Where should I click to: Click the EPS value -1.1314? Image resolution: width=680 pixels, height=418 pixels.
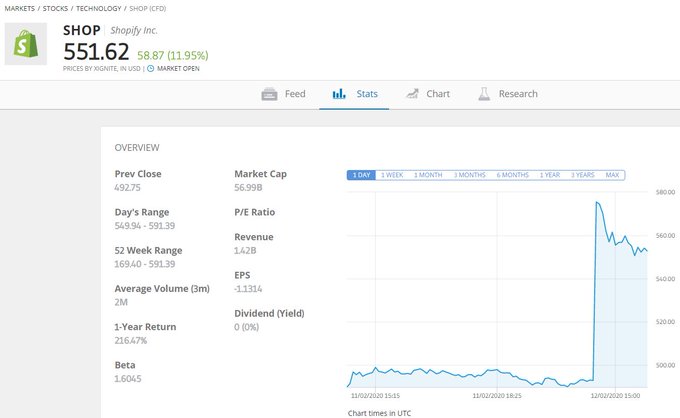[x=248, y=289]
